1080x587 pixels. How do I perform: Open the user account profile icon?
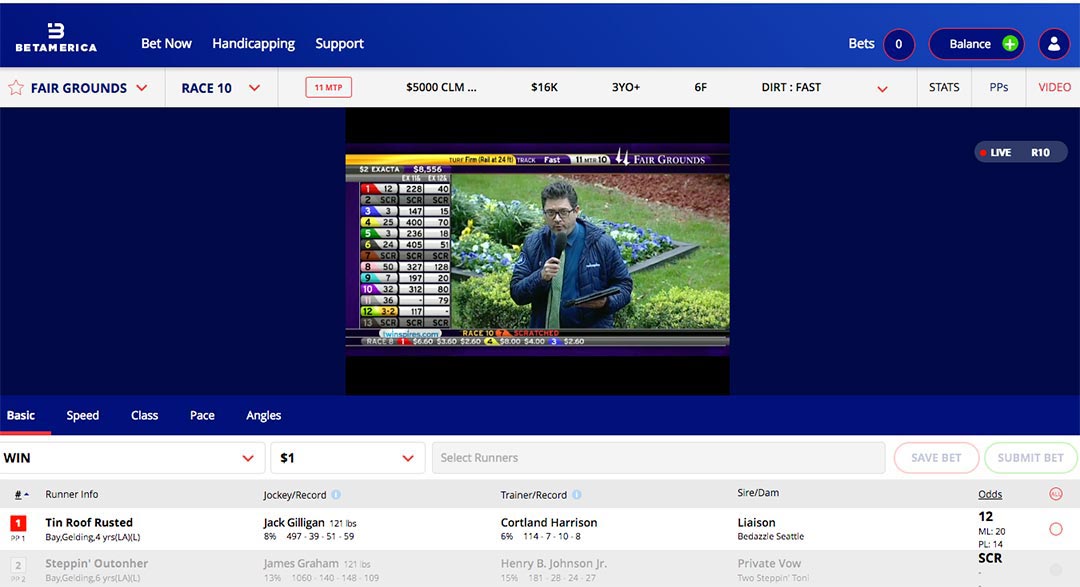click(1054, 44)
